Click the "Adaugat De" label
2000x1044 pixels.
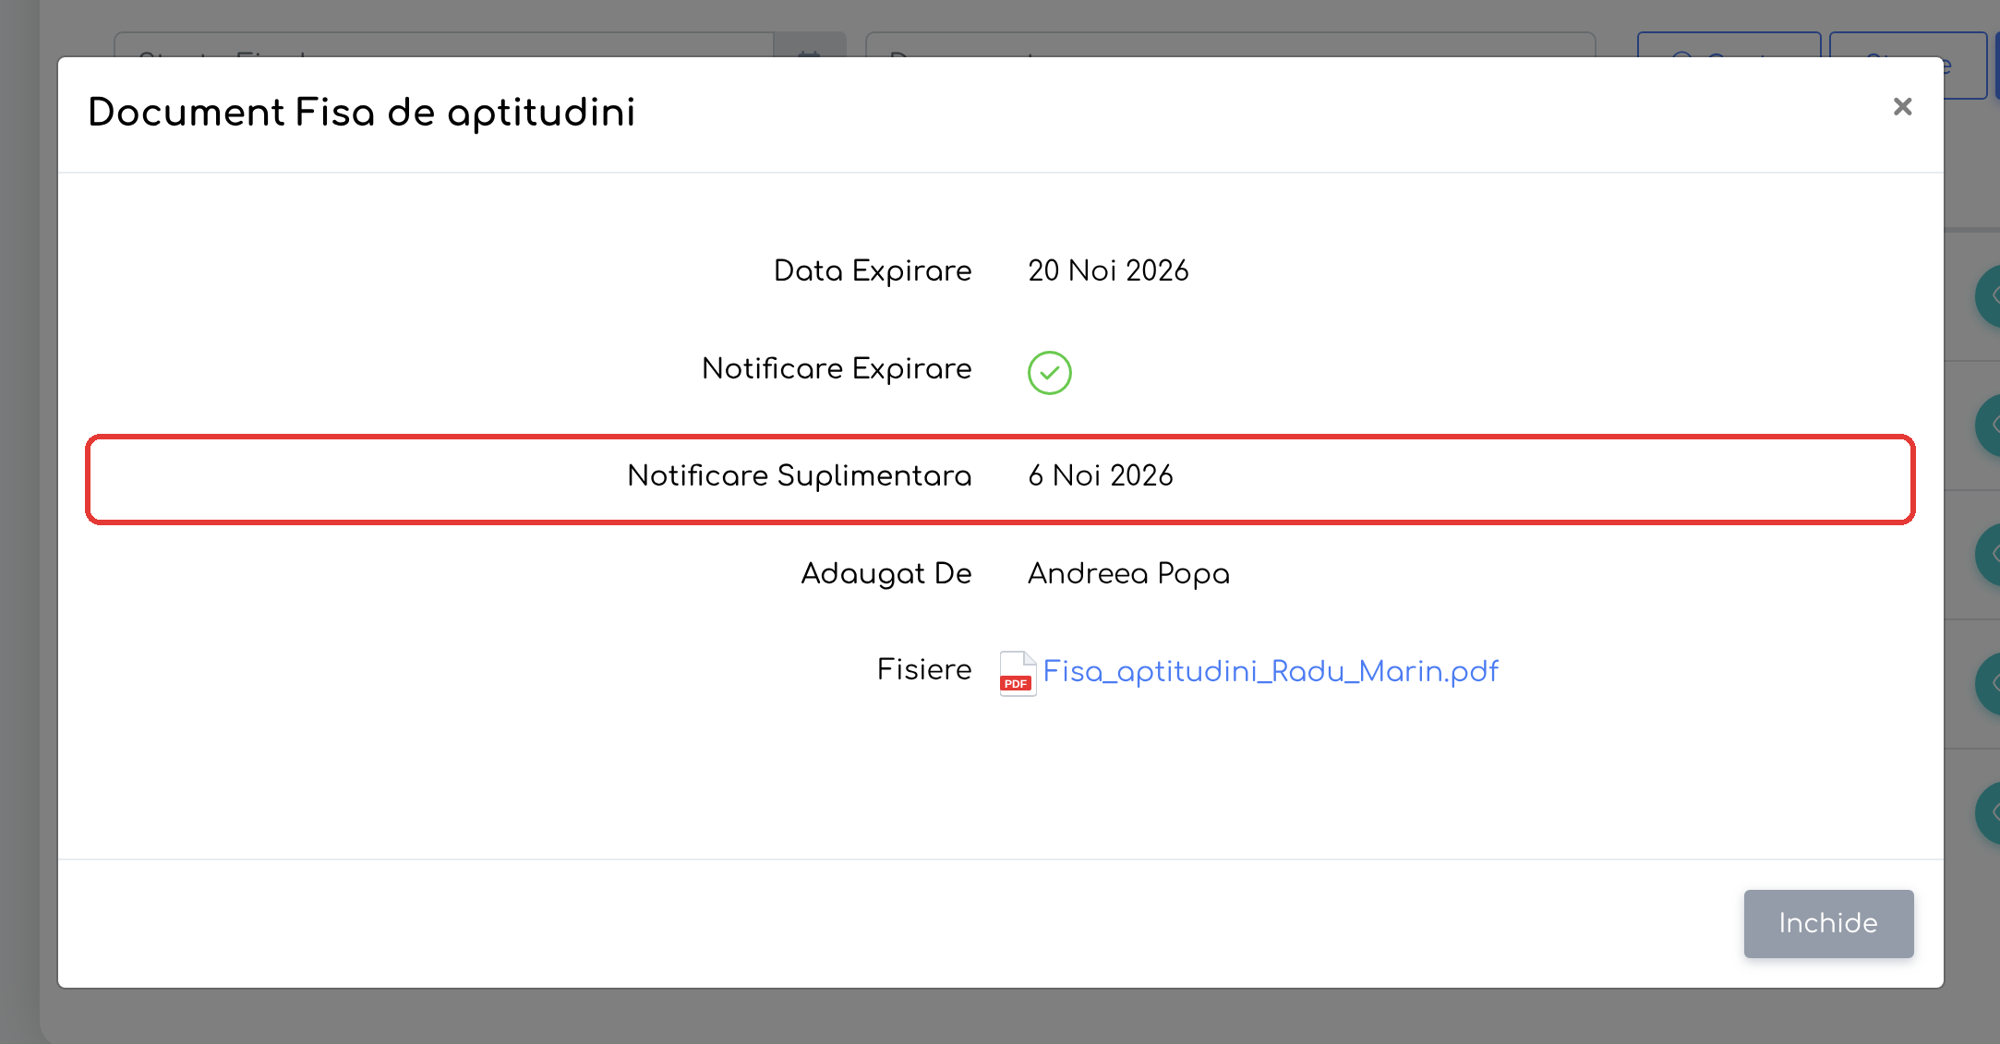click(886, 574)
